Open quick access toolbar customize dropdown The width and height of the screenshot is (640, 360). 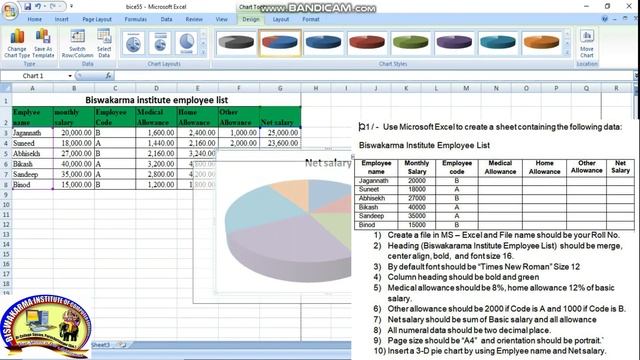pyautogui.click(x=72, y=7)
